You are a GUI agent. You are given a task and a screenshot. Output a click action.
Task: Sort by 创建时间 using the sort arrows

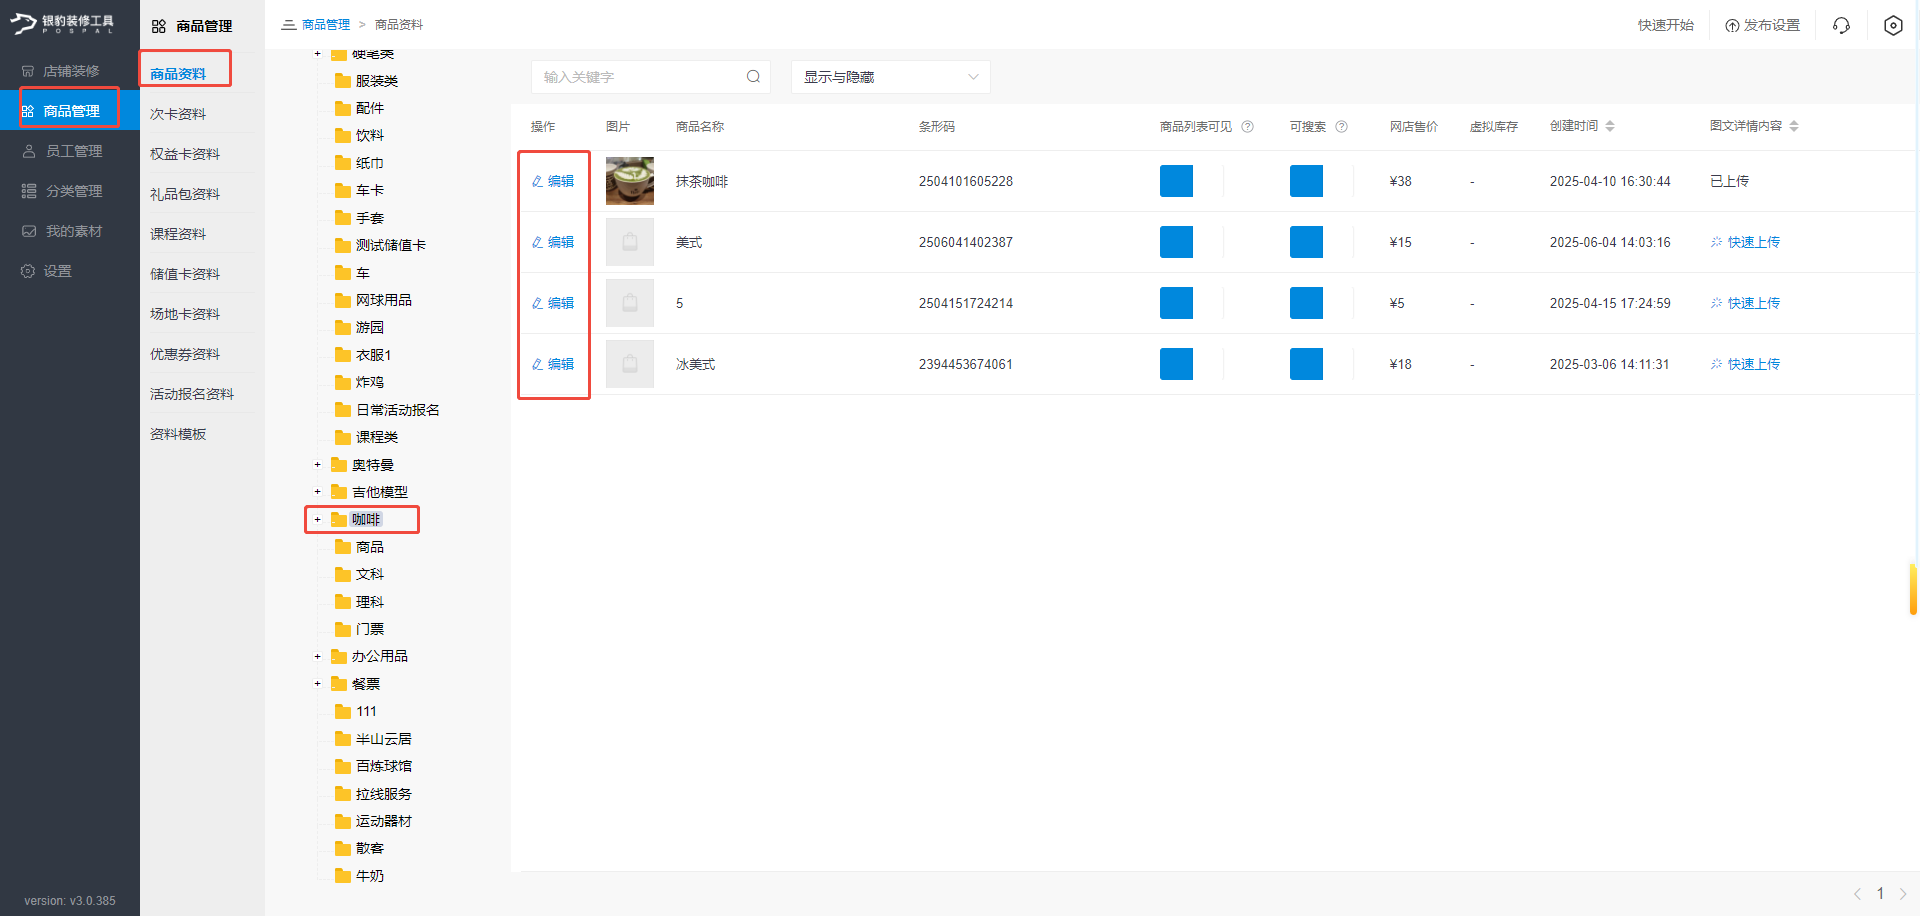point(1610,126)
